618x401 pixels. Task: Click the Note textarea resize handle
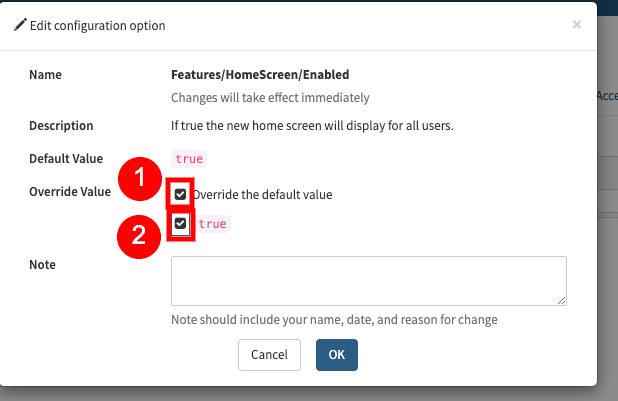tap(562, 300)
